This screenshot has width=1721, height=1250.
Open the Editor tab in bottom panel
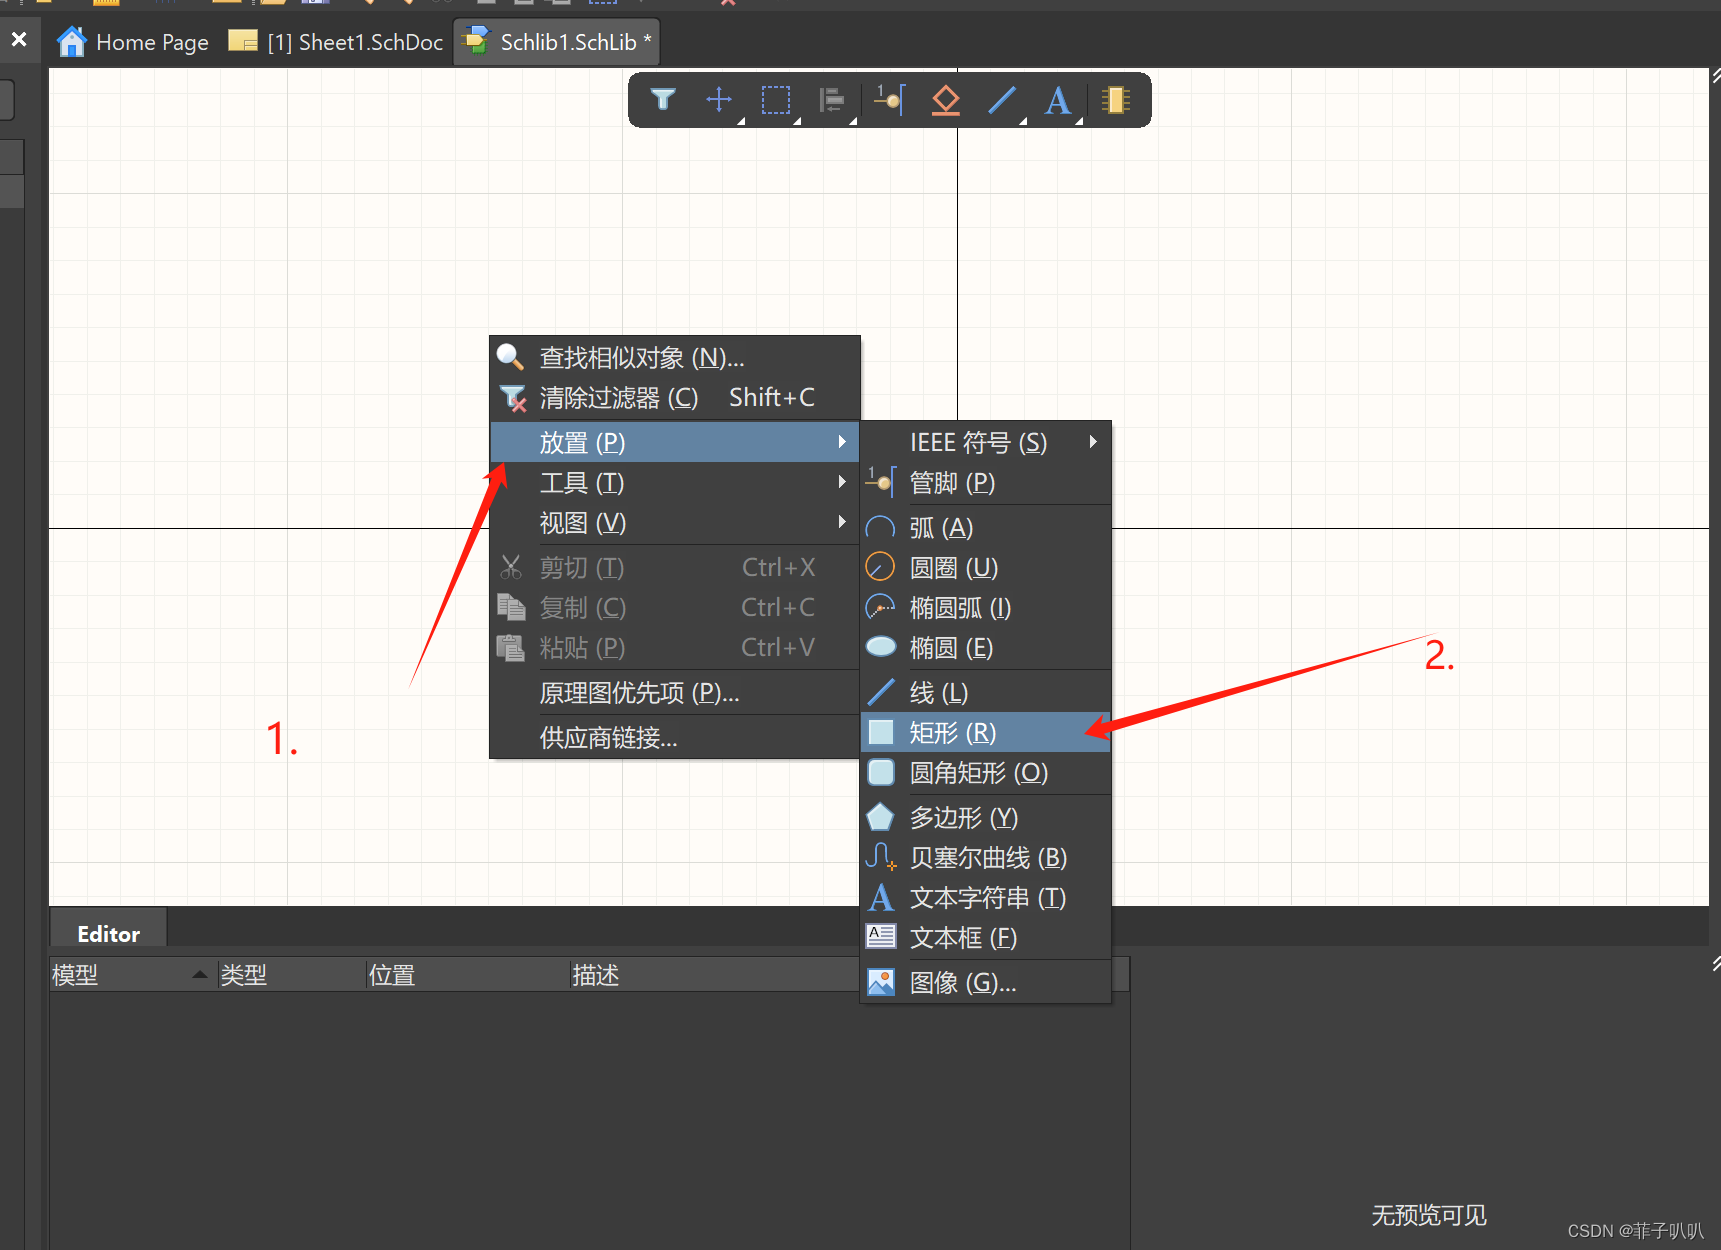pyautogui.click(x=108, y=933)
